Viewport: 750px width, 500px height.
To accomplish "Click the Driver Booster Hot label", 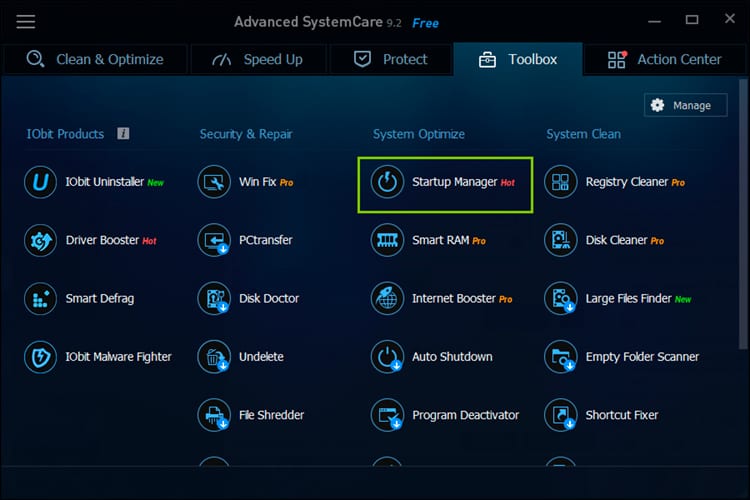I will tap(111, 240).
